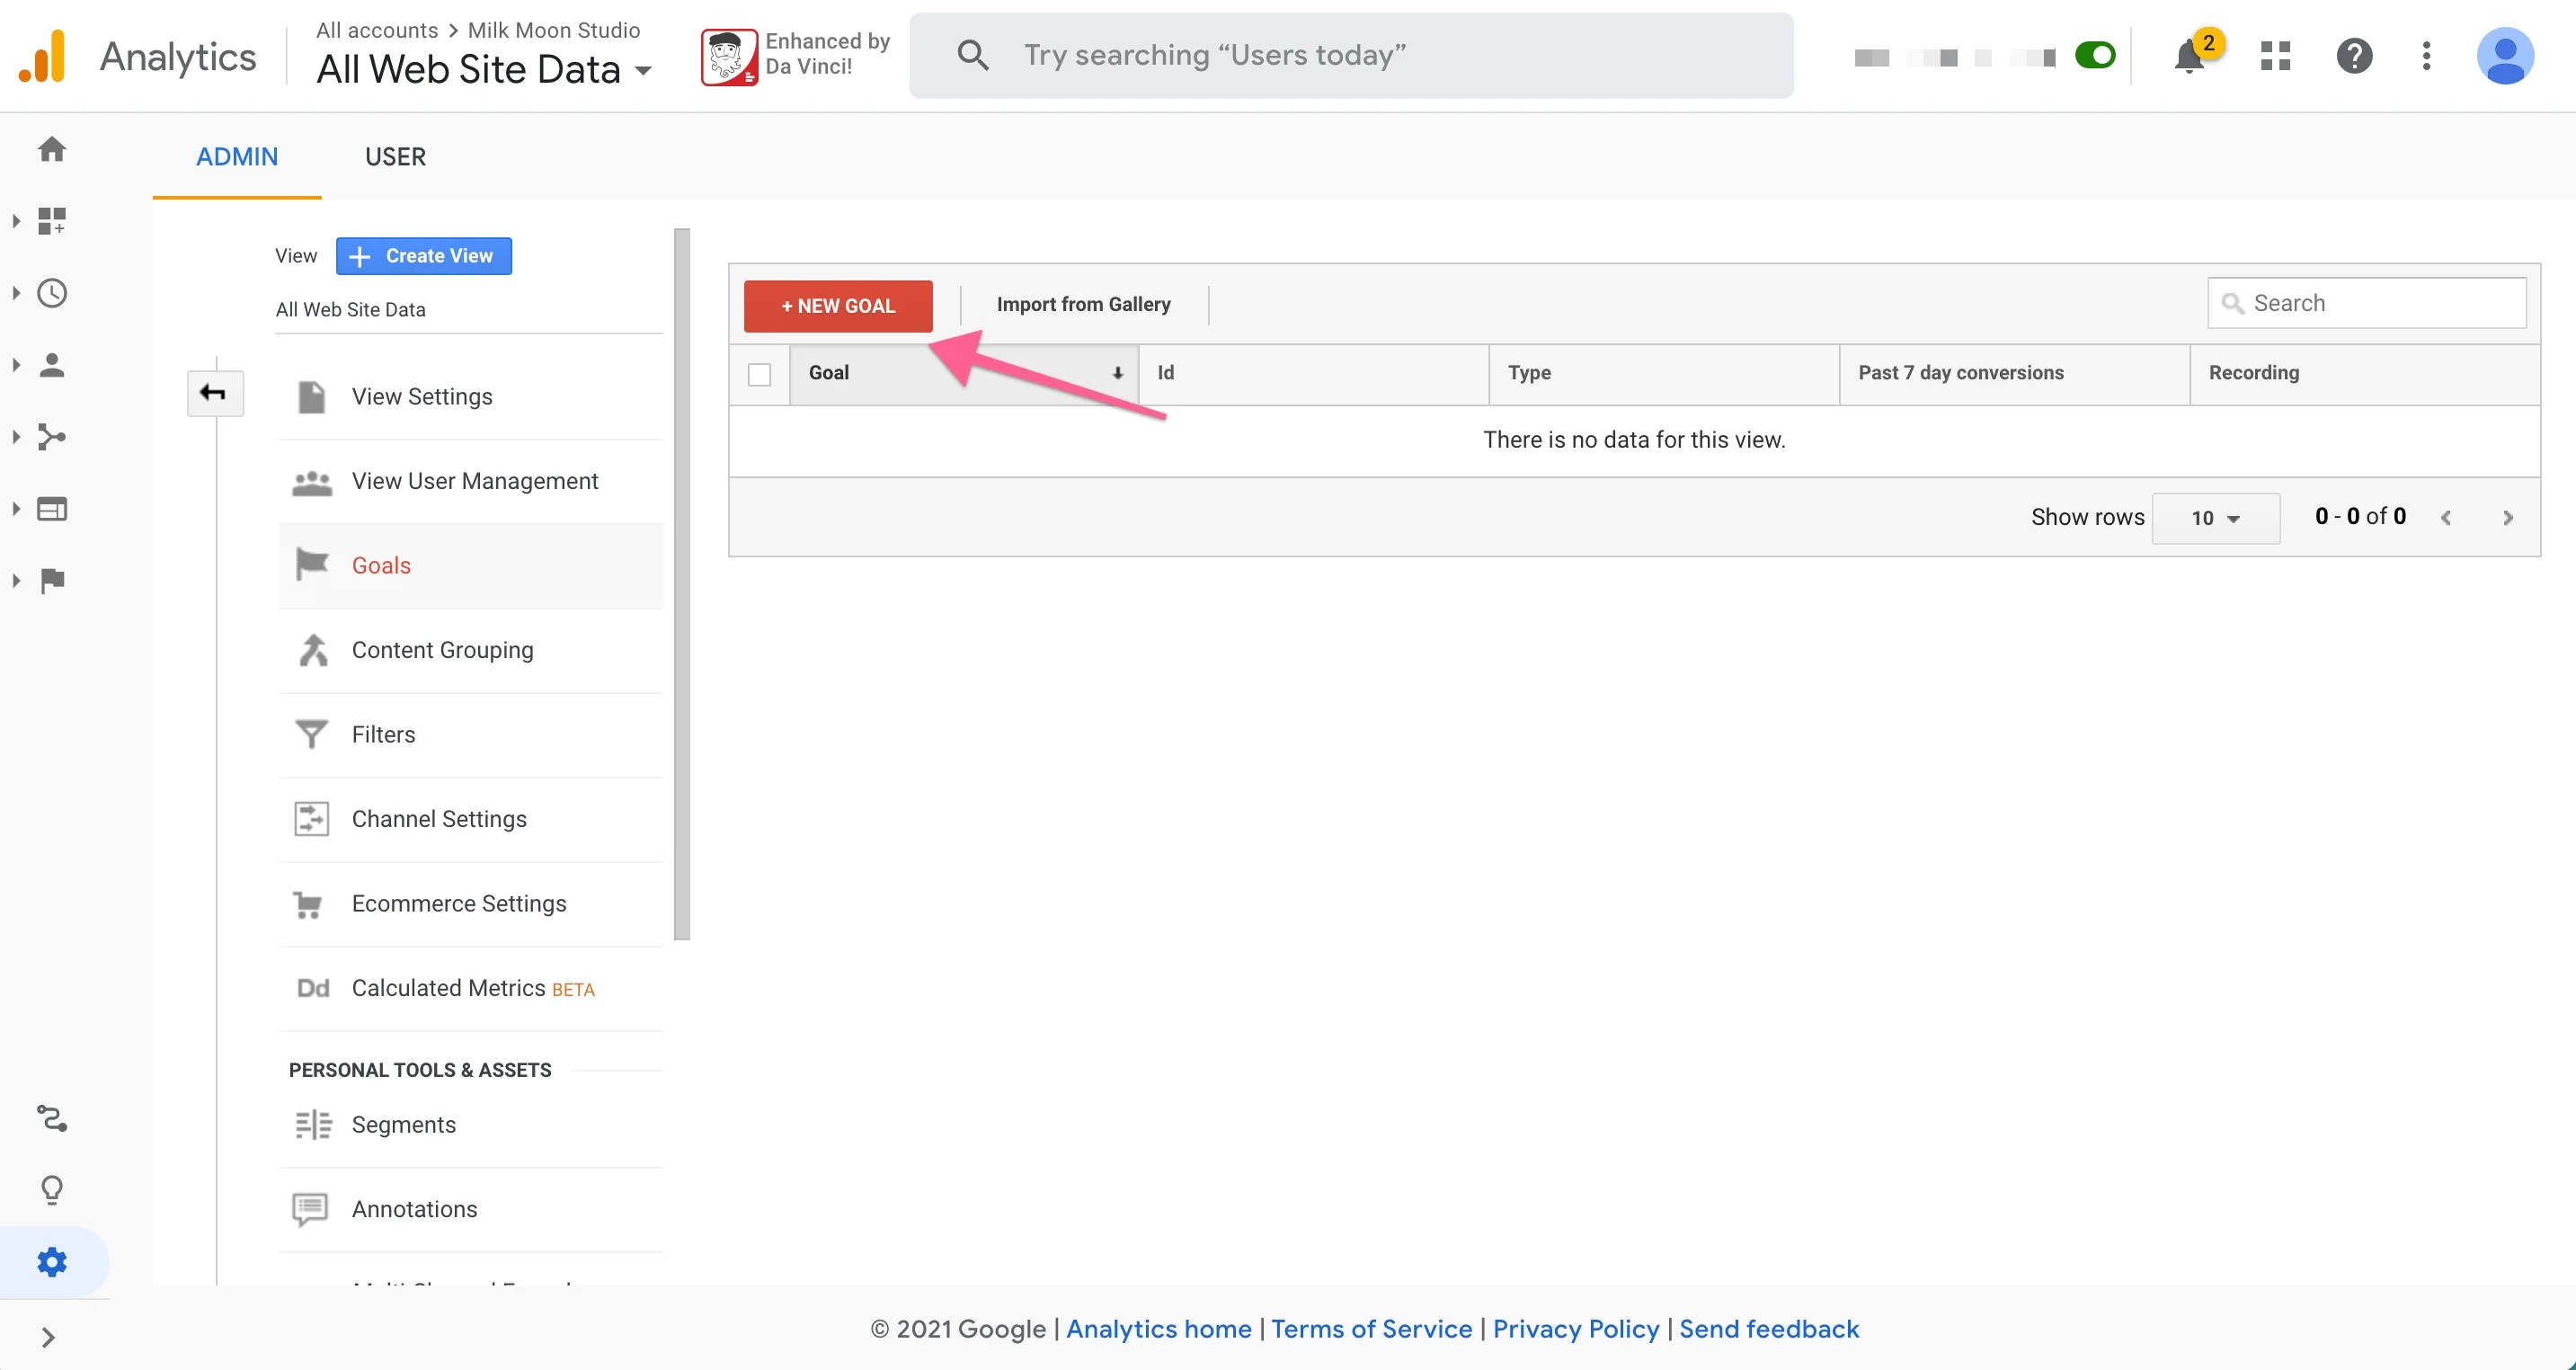Click the + NEW GOAL button
Viewport: 2576px width, 1370px height.
point(837,305)
